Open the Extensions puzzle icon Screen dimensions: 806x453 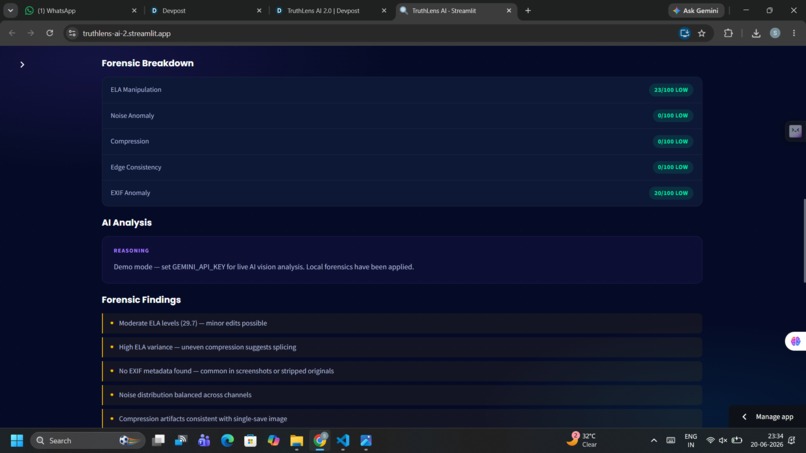point(728,33)
